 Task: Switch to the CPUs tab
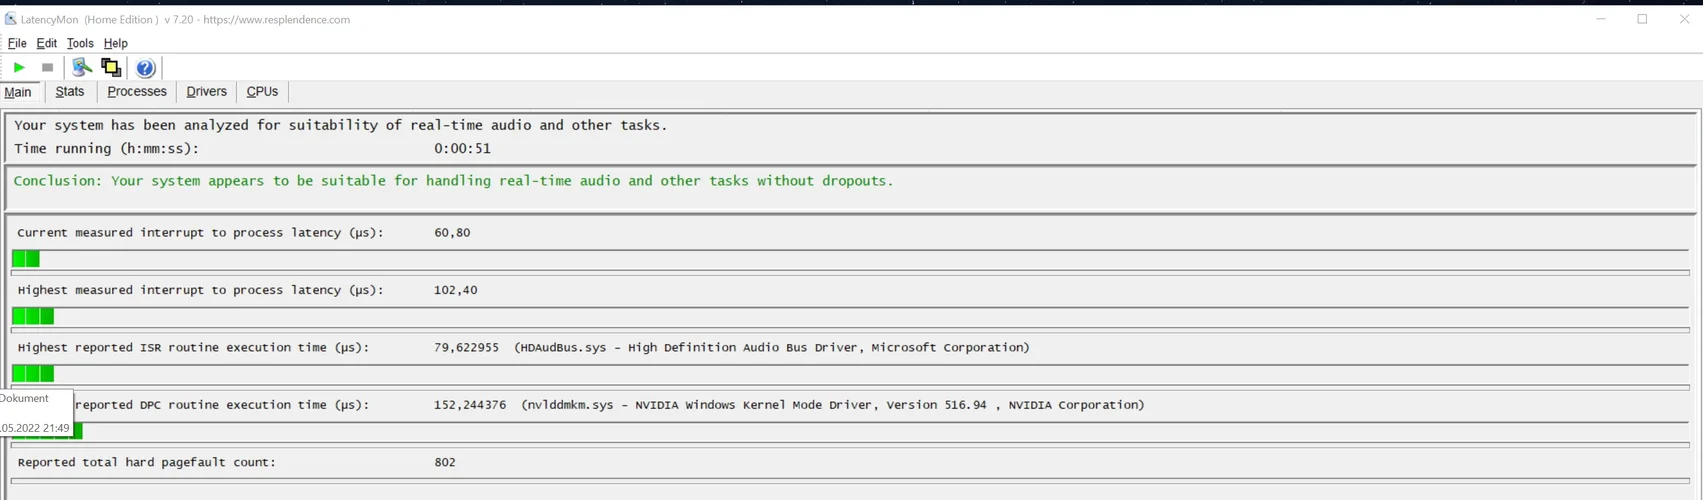click(x=262, y=92)
